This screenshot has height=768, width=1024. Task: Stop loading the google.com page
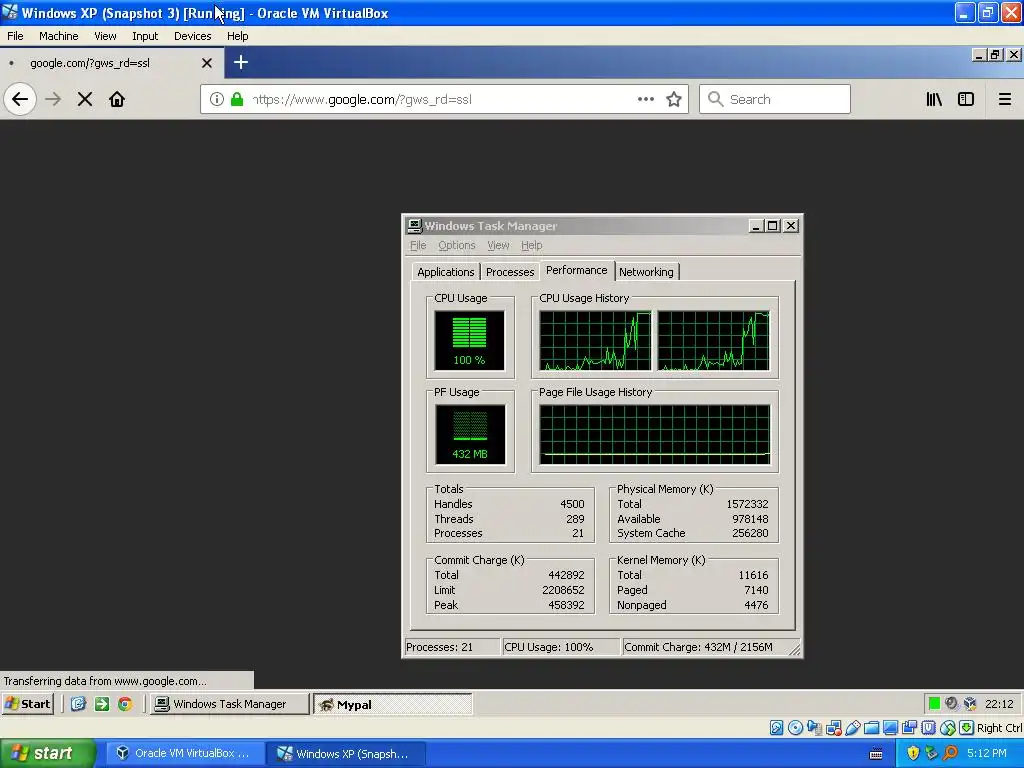85,99
